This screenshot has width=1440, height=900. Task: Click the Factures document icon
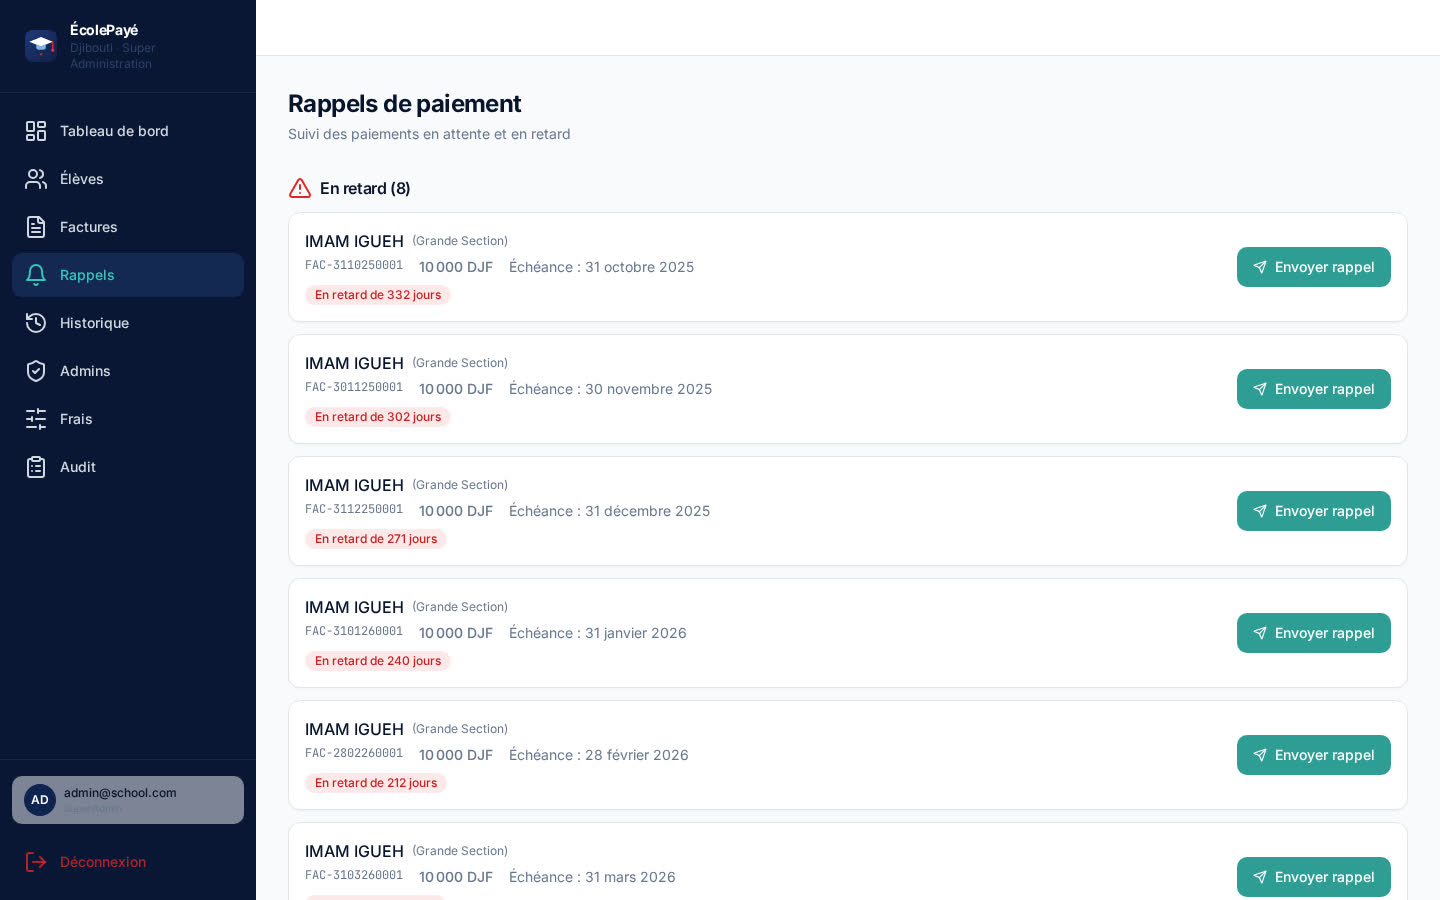[x=36, y=227]
